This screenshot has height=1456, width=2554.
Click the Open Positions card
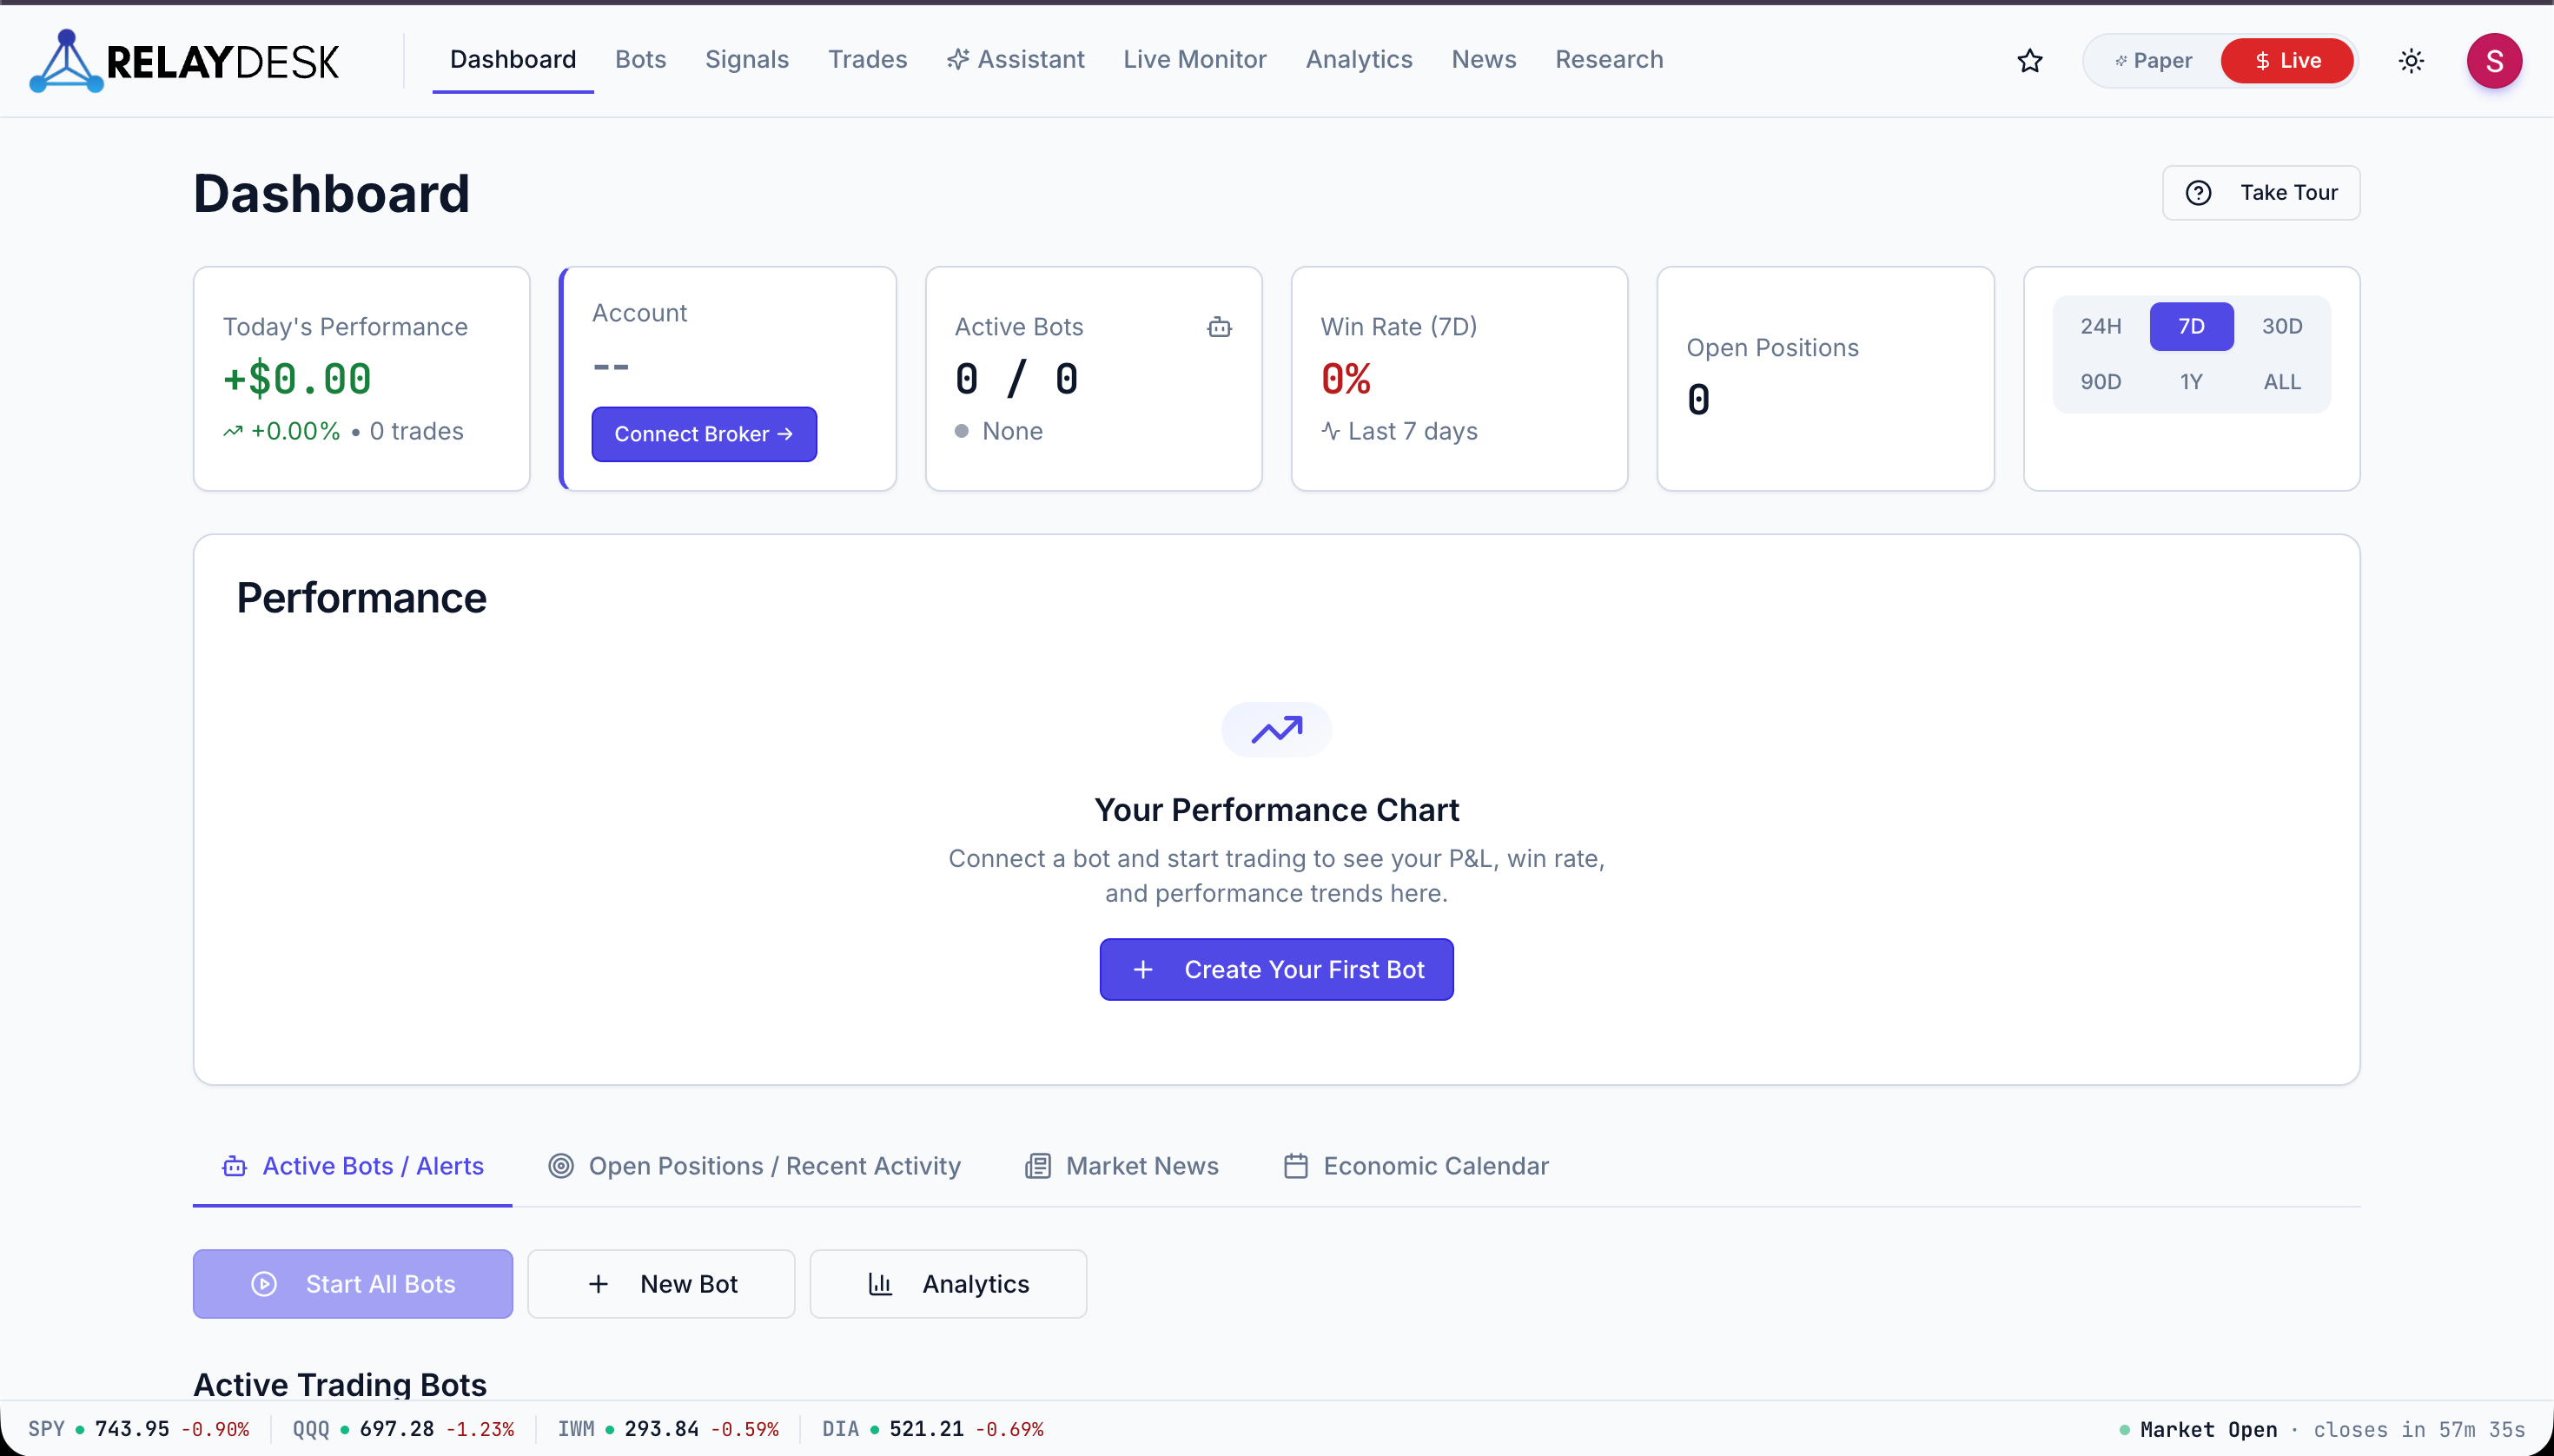click(x=1825, y=378)
